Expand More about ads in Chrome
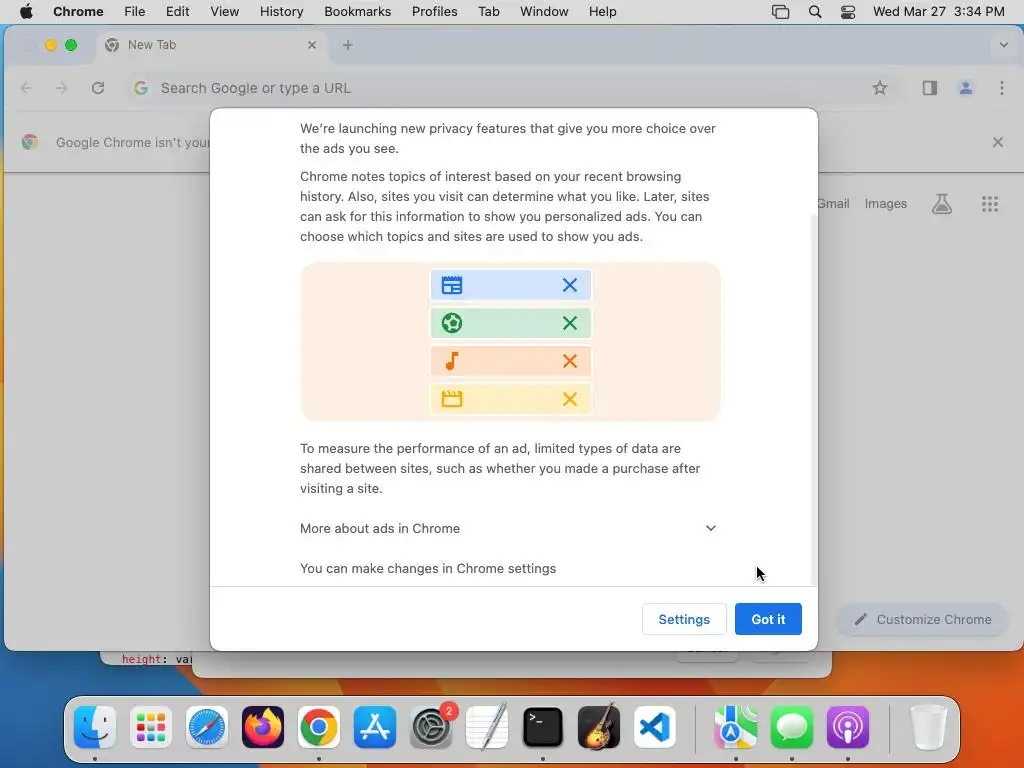This screenshot has height=768, width=1024. [508, 528]
